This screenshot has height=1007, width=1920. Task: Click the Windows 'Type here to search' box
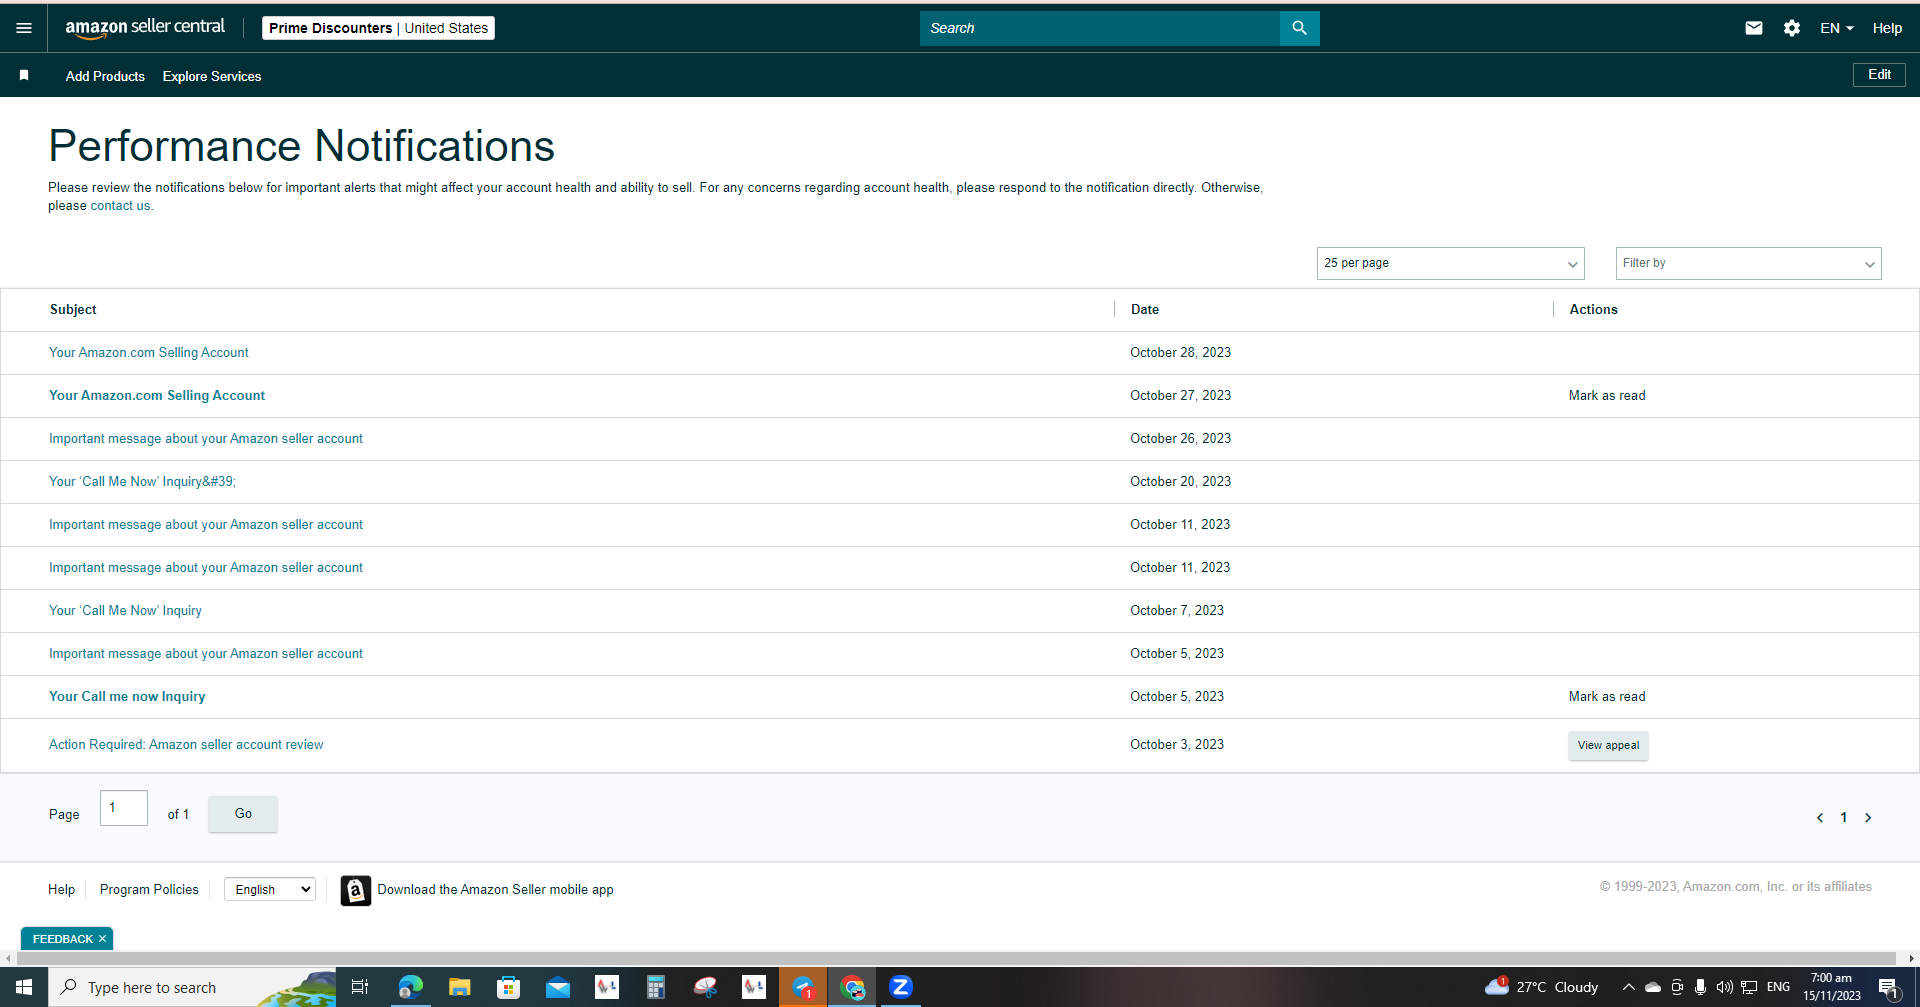point(192,988)
